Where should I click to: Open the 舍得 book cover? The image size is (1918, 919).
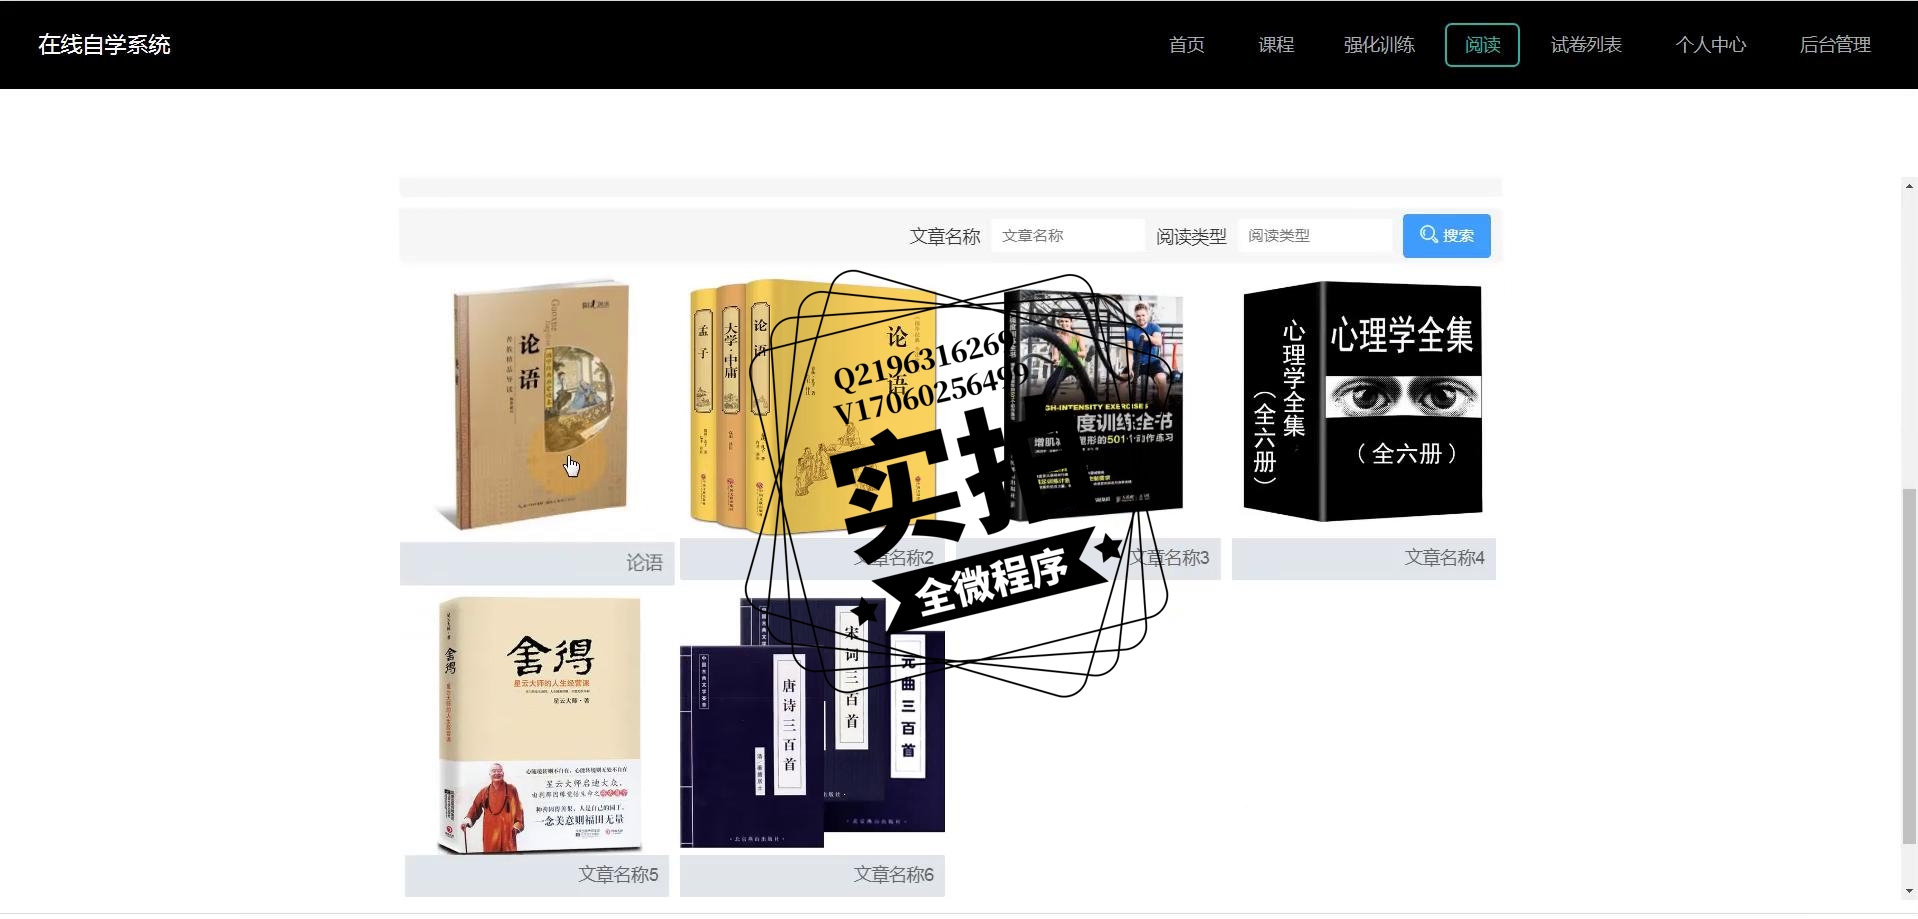tap(539, 725)
